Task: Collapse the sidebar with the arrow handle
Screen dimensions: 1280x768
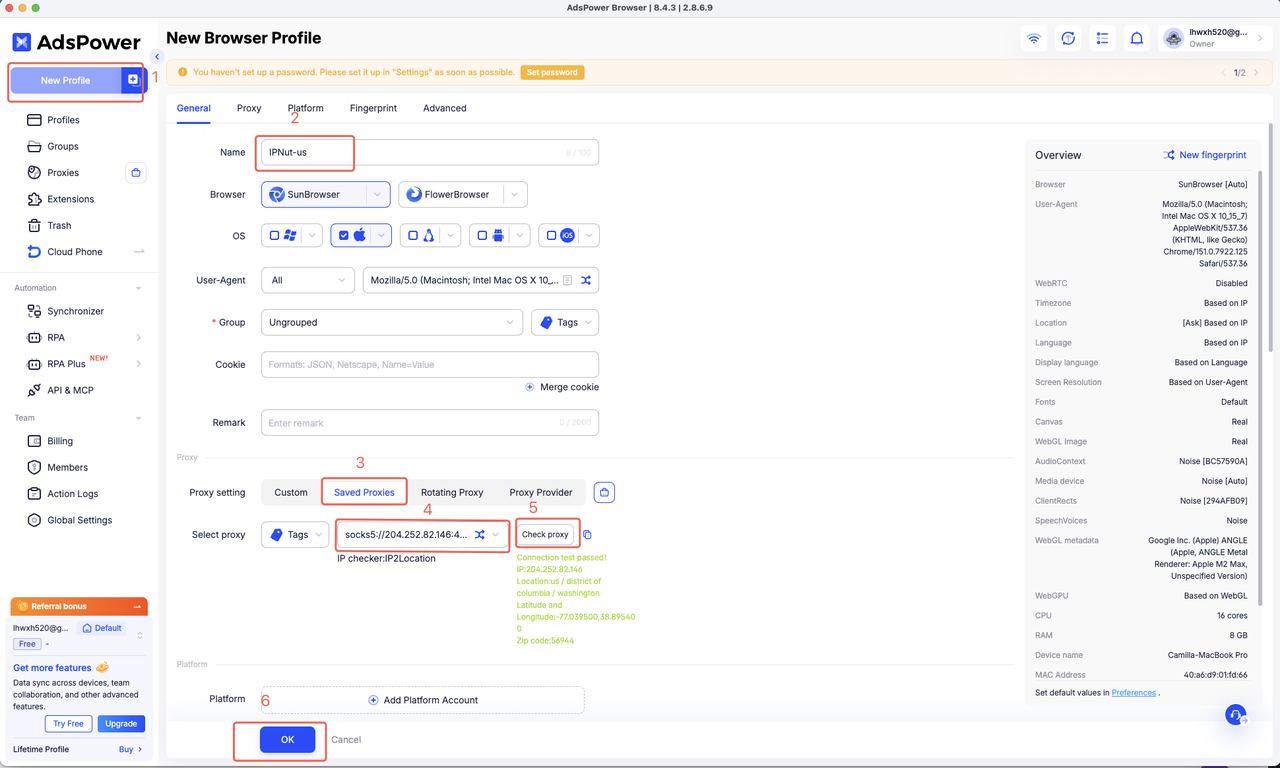Action: point(157,57)
